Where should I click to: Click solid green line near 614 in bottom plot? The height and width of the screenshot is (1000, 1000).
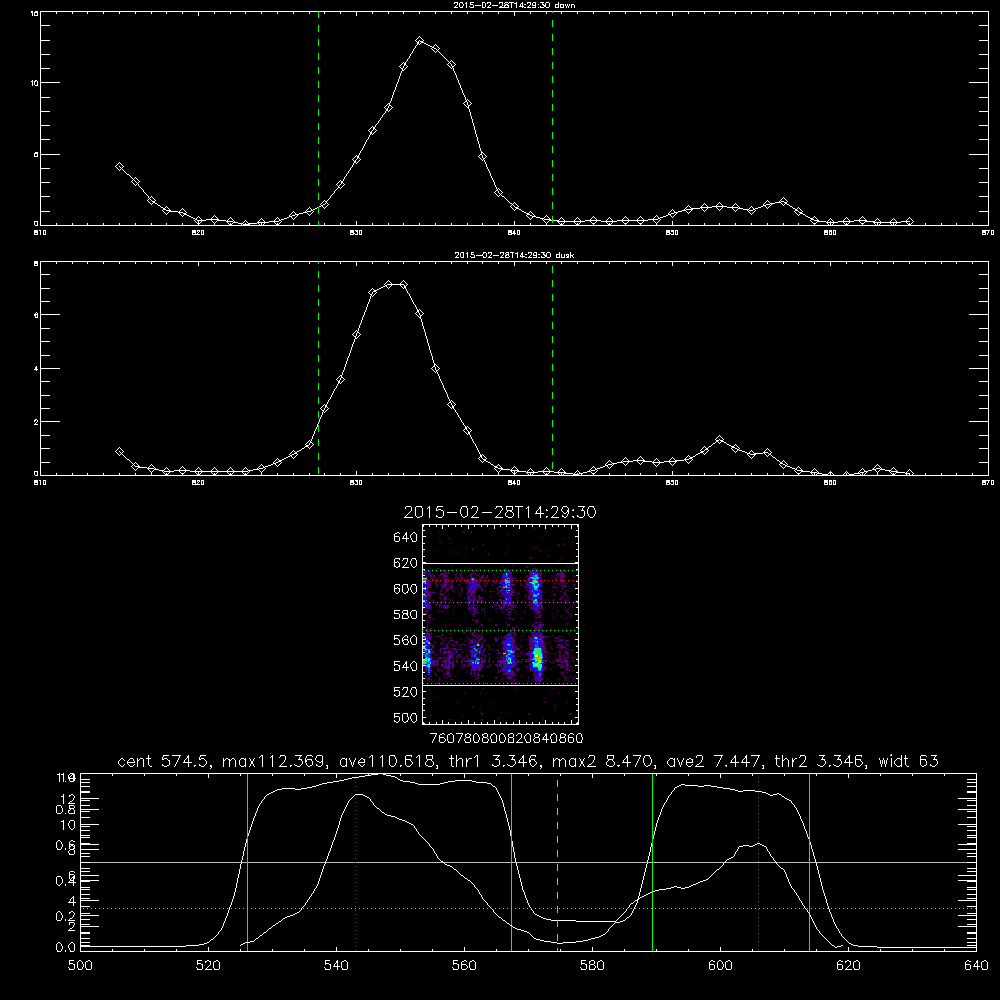click(809, 861)
